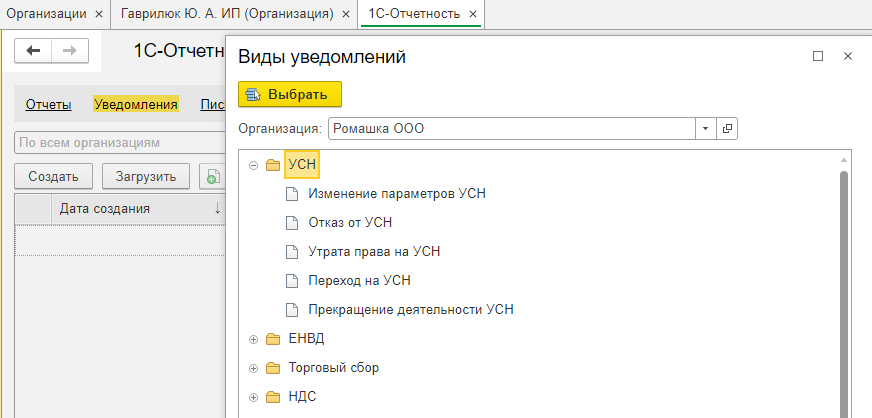872x418 pixels.
Task: Click the forward navigation arrow
Action: [x=70, y=51]
